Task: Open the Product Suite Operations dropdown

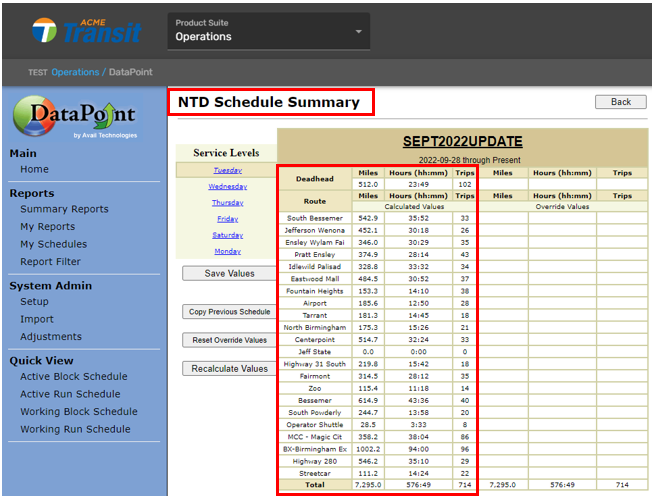Action: coord(269,32)
